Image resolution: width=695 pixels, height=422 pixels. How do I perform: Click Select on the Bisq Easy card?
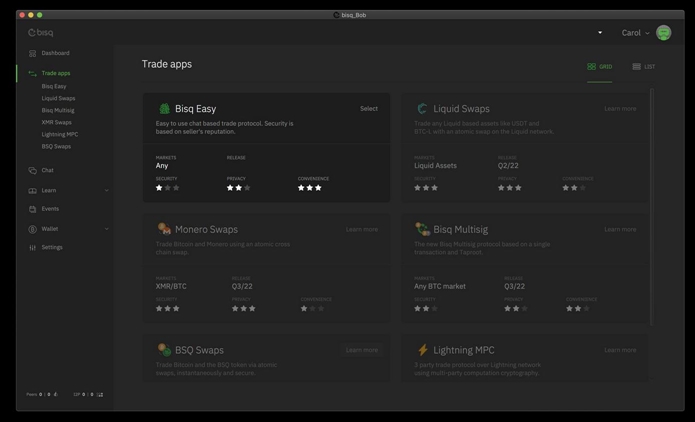[x=369, y=109]
